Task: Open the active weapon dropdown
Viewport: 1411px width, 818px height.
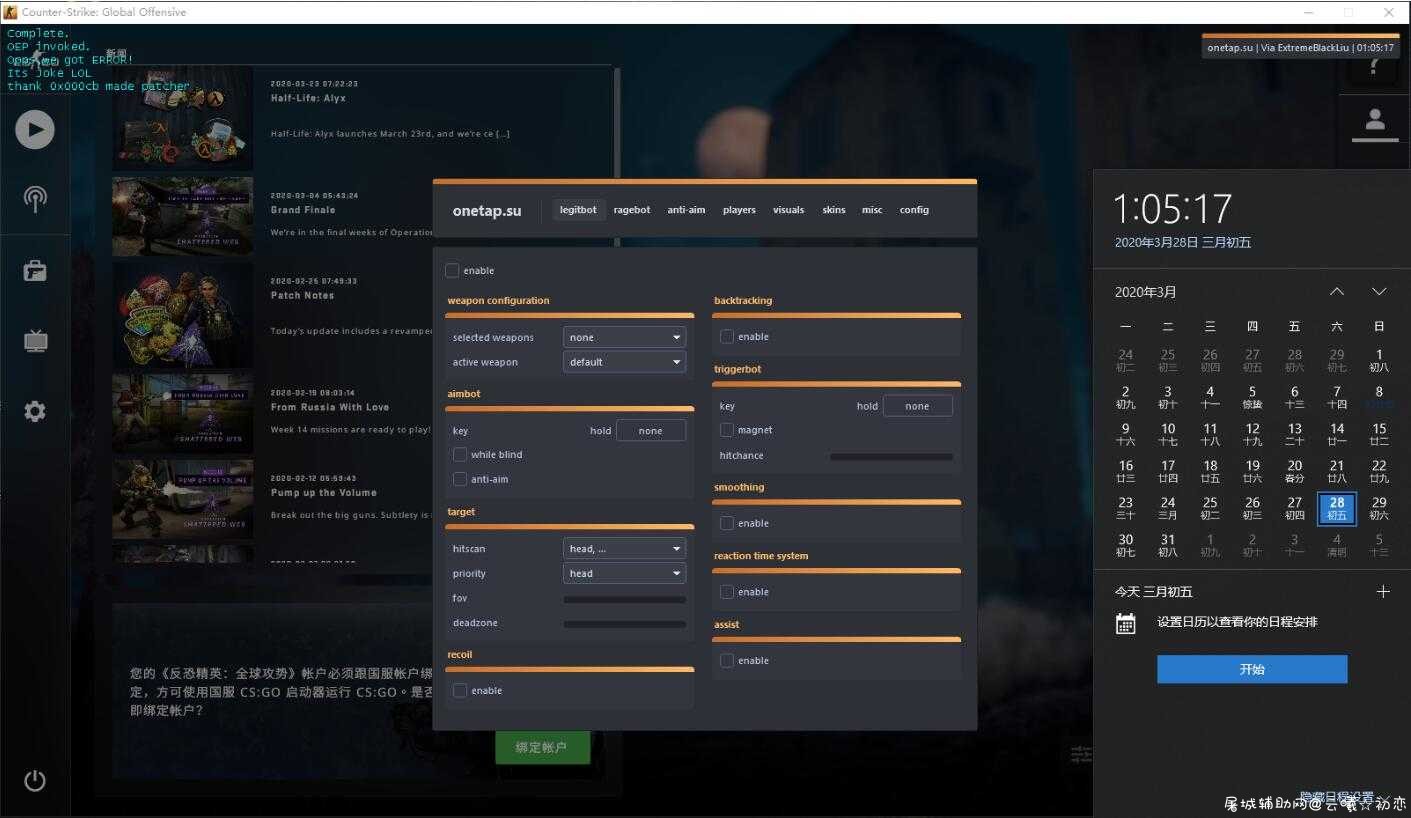Action: (625, 362)
